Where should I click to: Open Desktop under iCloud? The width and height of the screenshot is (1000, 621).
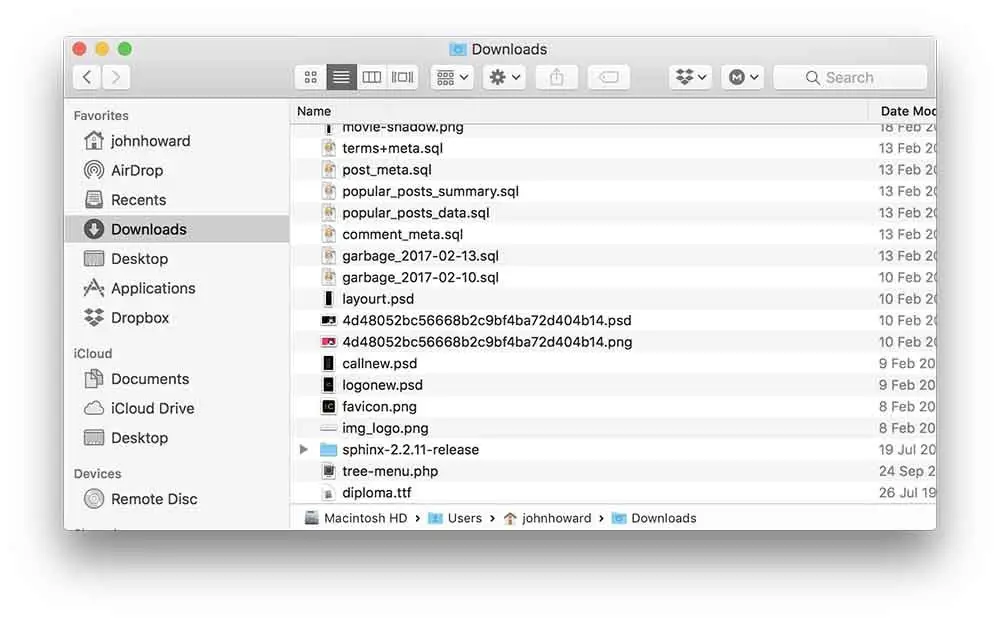[177, 437]
